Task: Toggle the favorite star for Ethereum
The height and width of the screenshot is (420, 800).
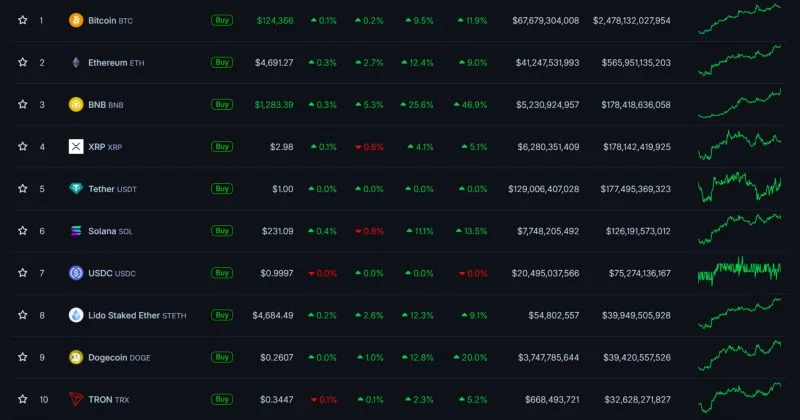Action: coord(22,62)
